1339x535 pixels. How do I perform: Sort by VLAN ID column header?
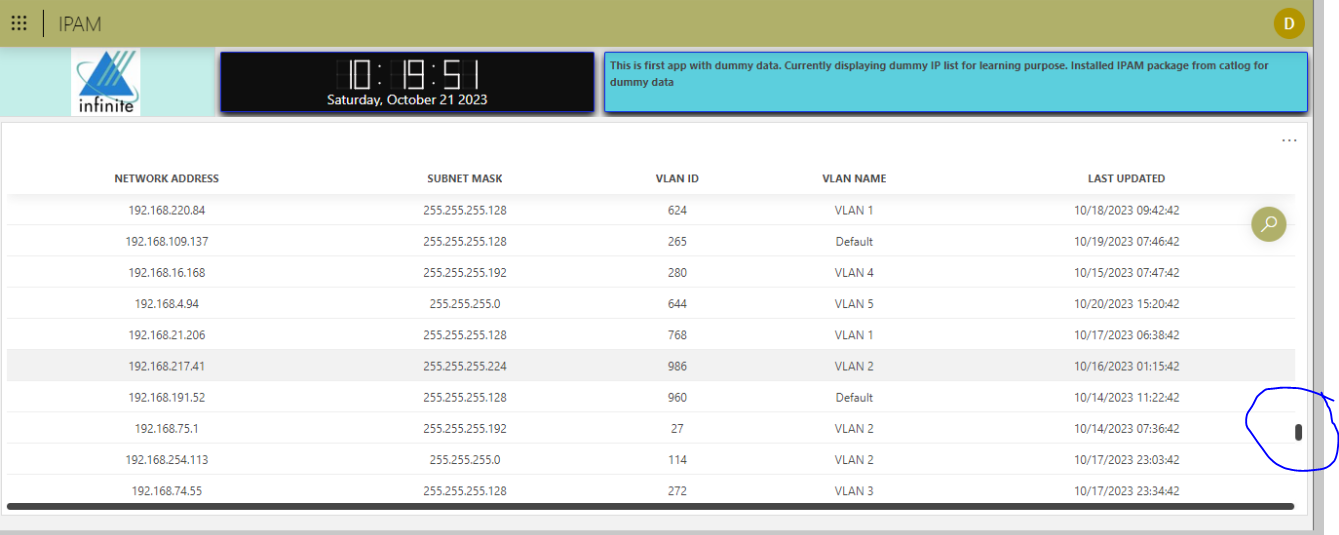(x=677, y=179)
